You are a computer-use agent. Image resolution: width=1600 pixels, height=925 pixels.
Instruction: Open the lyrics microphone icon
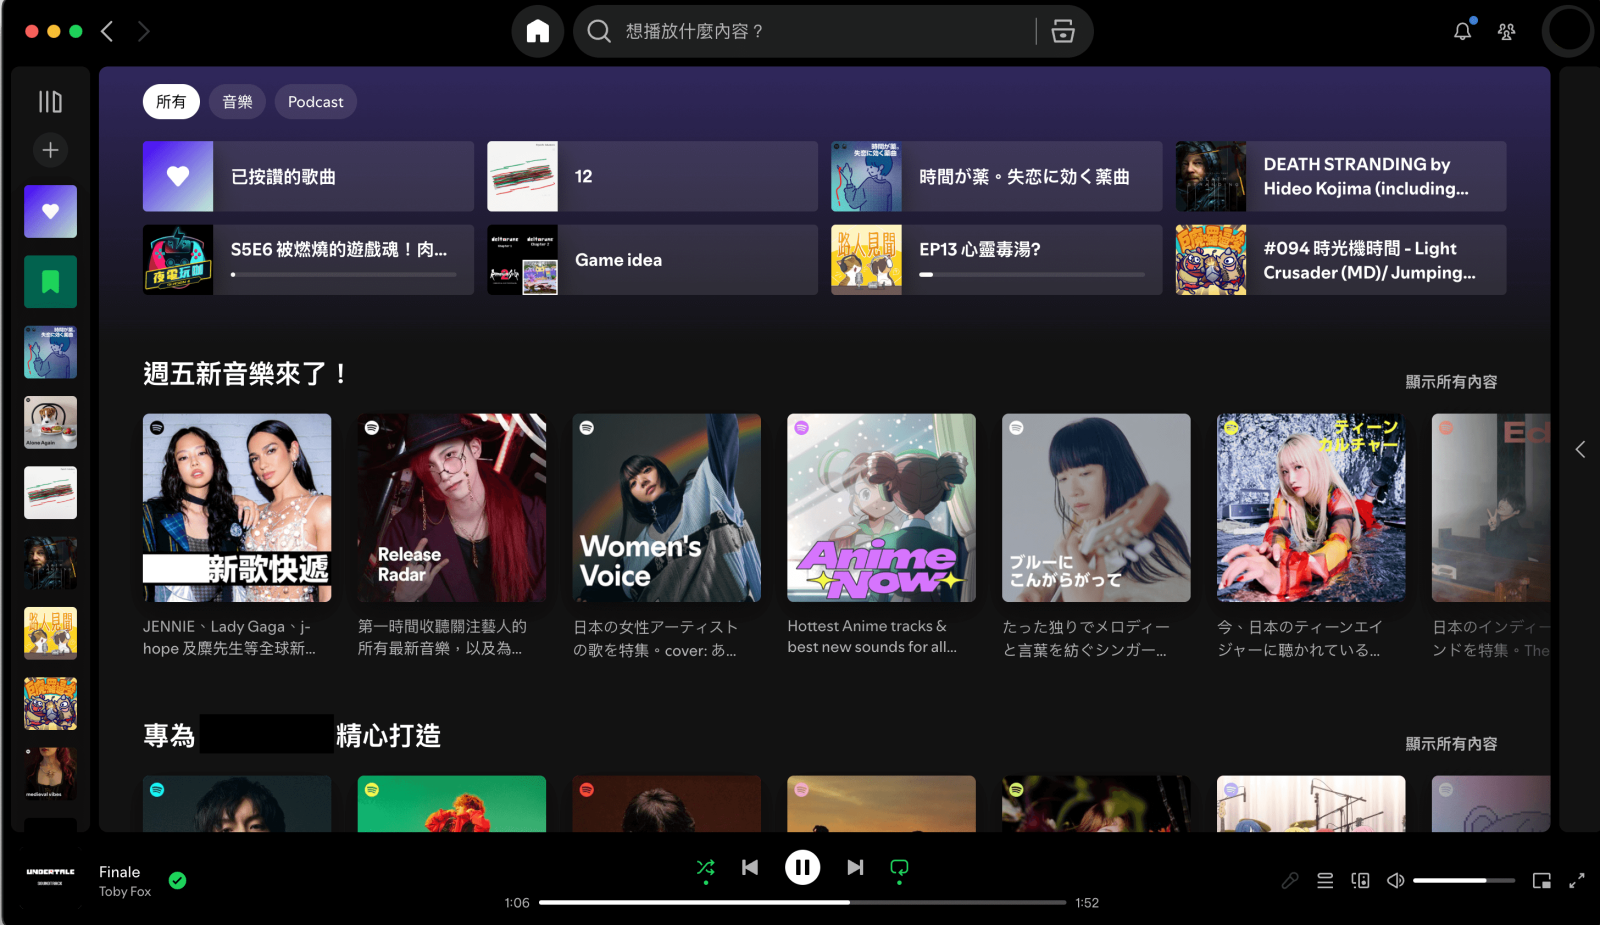point(1290,880)
